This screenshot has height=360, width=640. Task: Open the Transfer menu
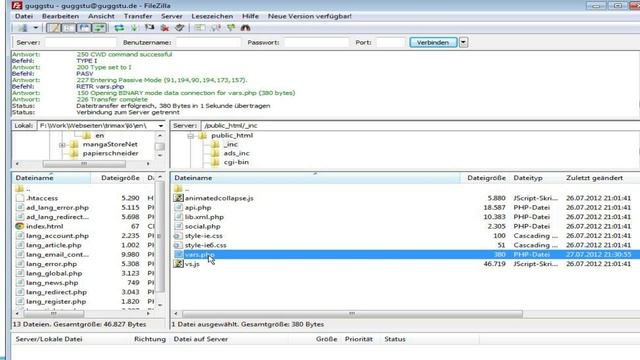[x=138, y=16]
